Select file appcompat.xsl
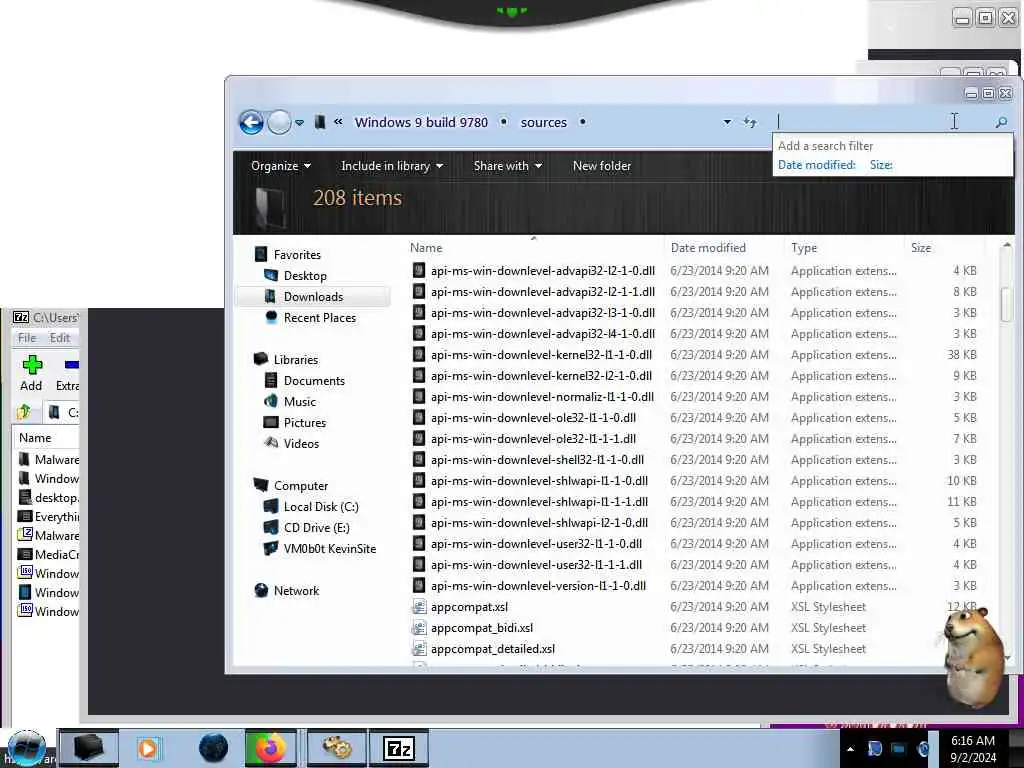Viewport: 1024px width, 768px height. click(469, 607)
